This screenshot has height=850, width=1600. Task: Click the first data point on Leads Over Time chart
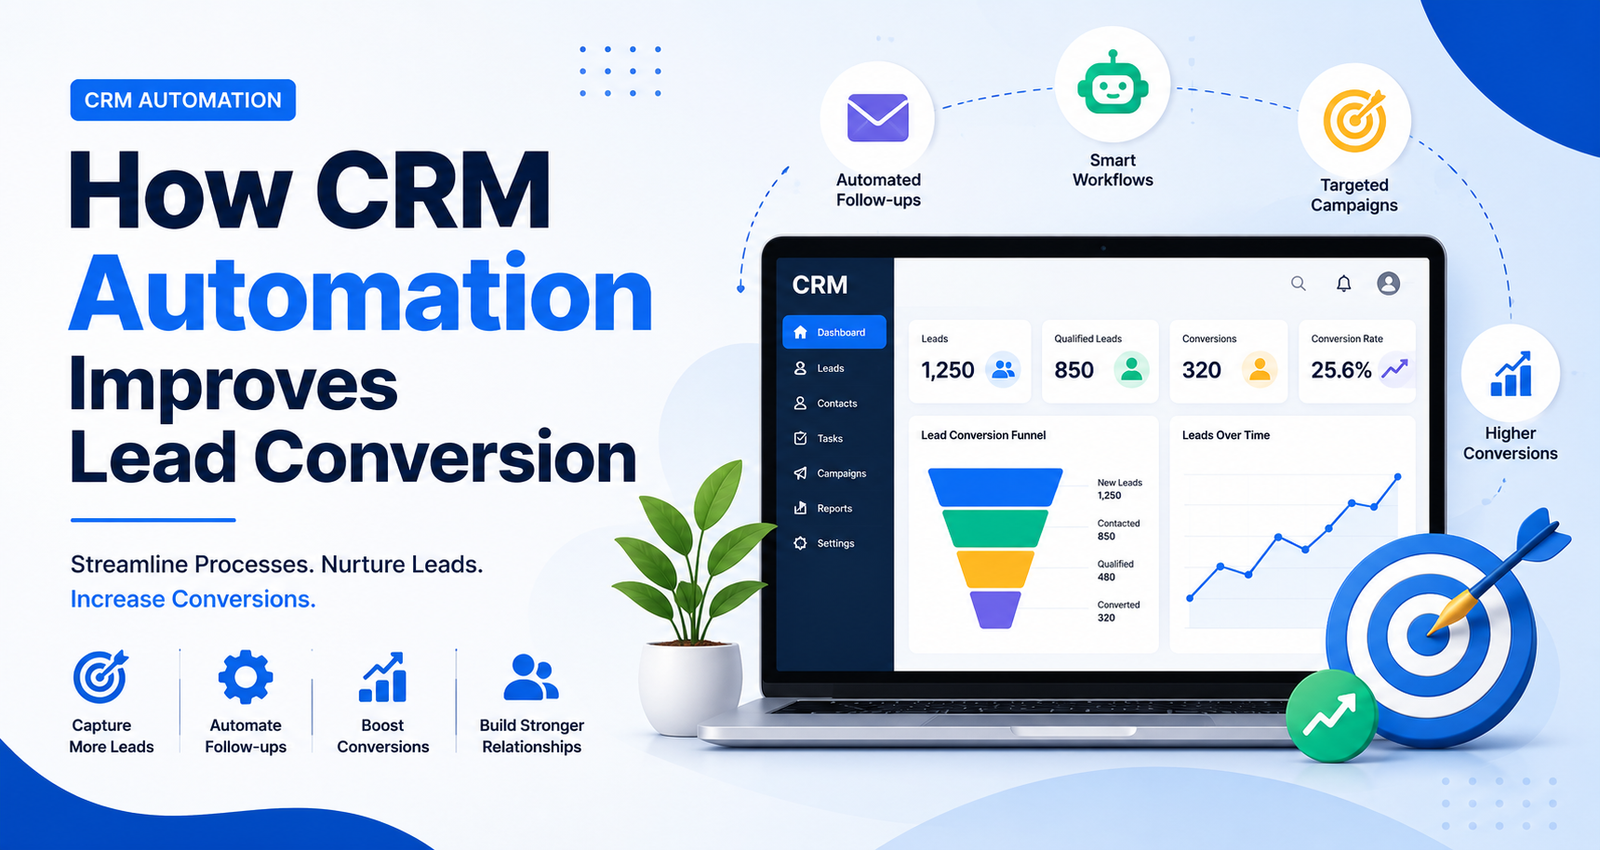click(x=1190, y=598)
